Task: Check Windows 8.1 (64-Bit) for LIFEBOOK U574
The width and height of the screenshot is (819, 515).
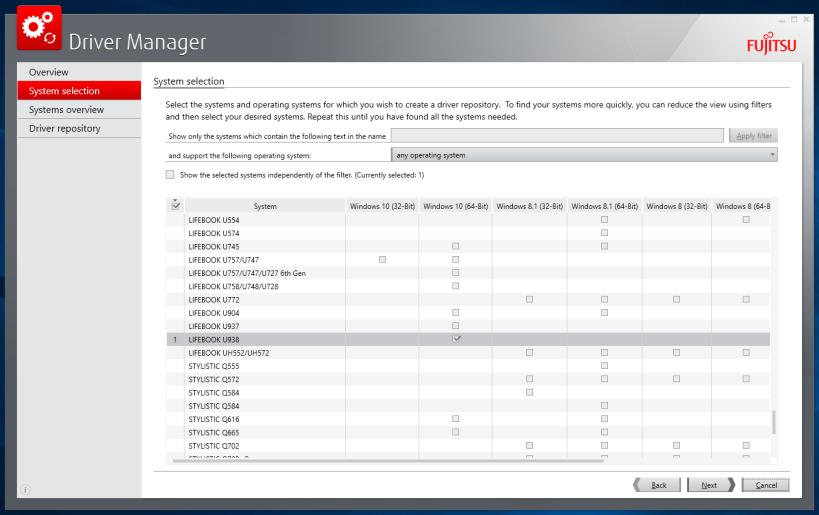Action: point(604,232)
